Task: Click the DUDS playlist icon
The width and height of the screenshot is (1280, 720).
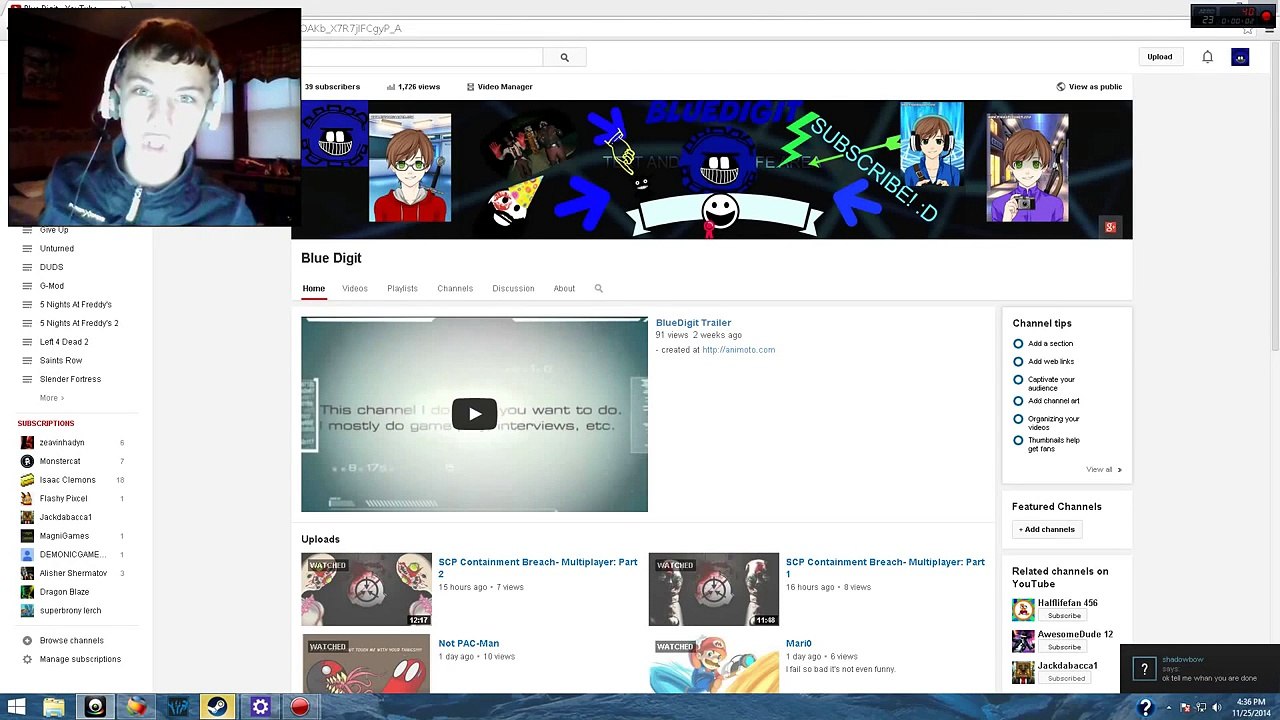Action: [27, 267]
